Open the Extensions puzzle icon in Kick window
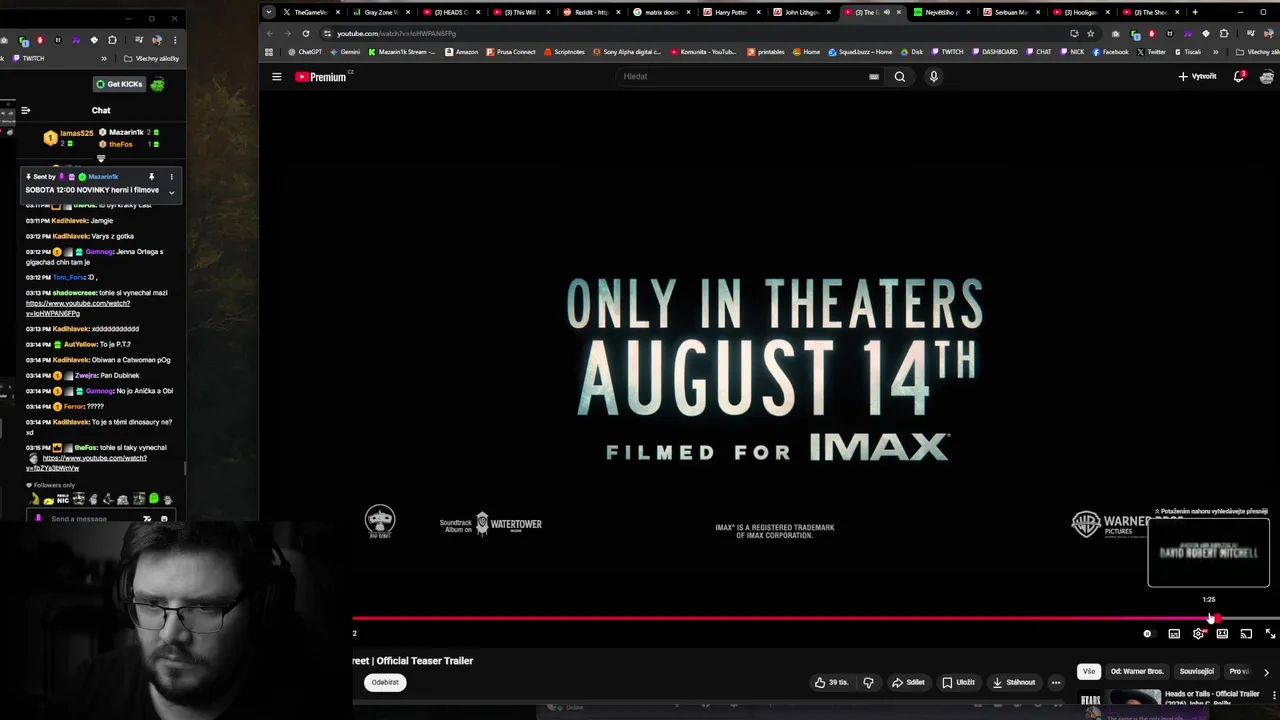1280x720 pixels. [112, 40]
